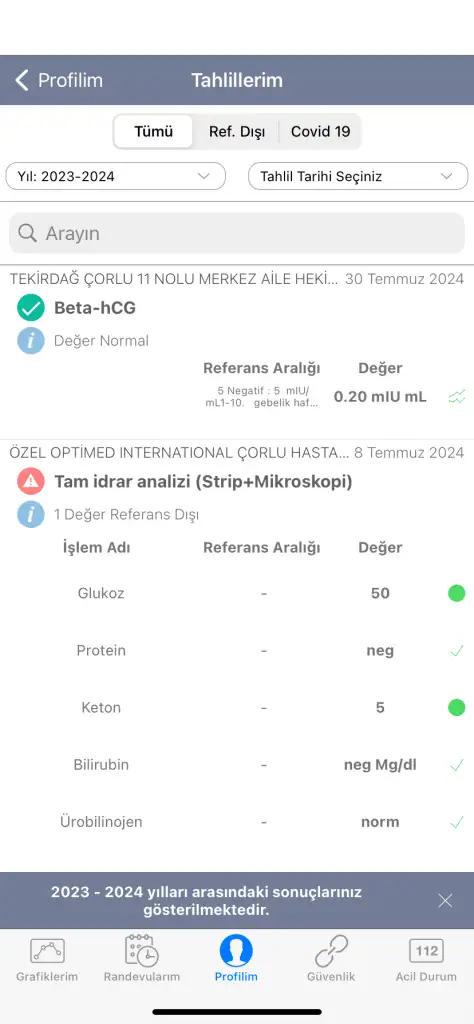Open the Acil Durum 112 icon
Screen dimensions: 474x1024
(426, 951)
